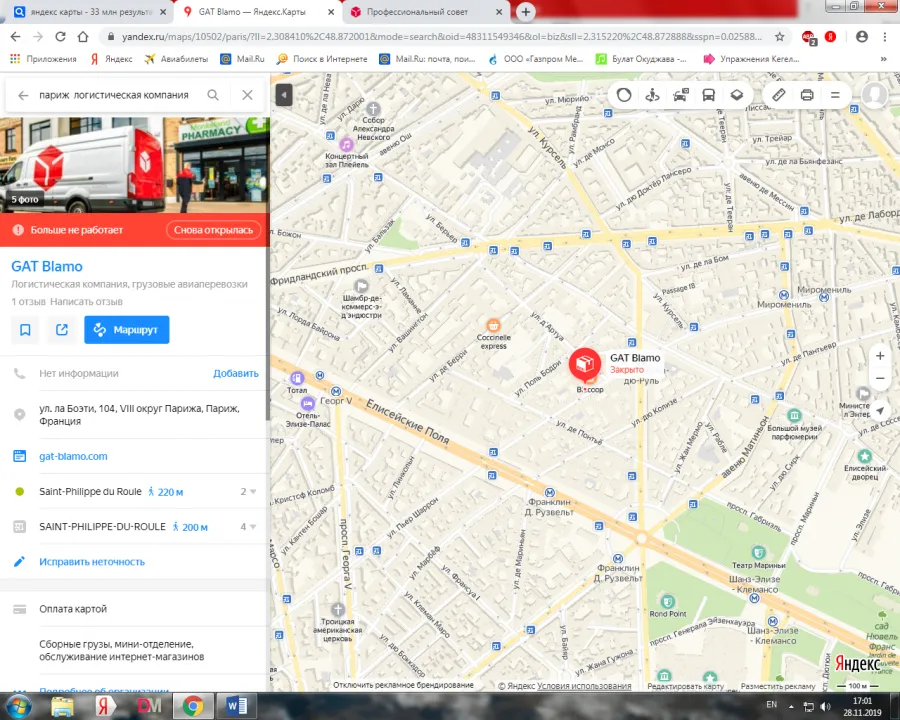The width and height of the screenshot is (900, 720).
Task: Open the GAT Blamo photo gallery thumbnail
Action: coord(134,165)
